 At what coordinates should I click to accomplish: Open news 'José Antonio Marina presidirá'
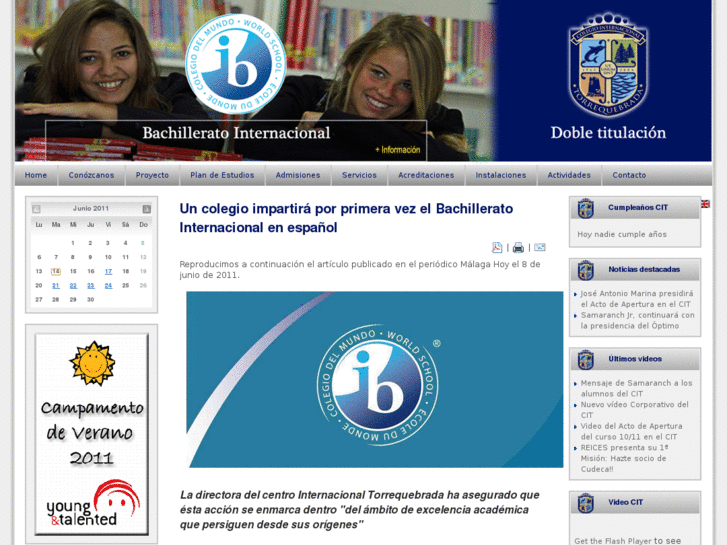click(637, 299)
